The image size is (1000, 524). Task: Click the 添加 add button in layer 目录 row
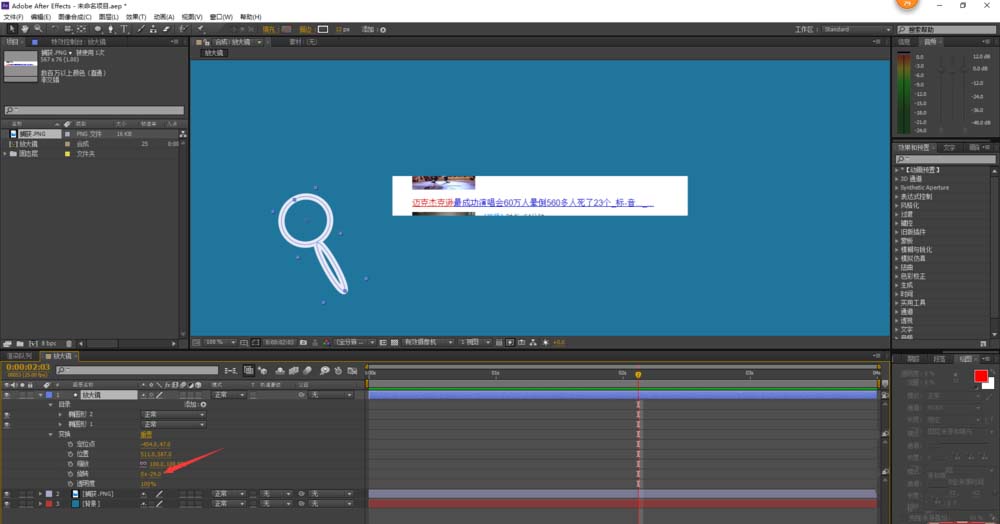(x=203, y=404)
